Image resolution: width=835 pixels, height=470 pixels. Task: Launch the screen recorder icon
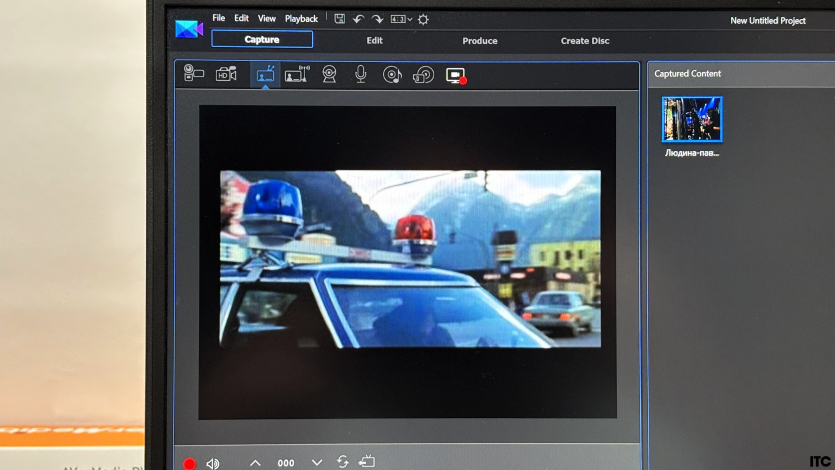(x=456, y=75)
